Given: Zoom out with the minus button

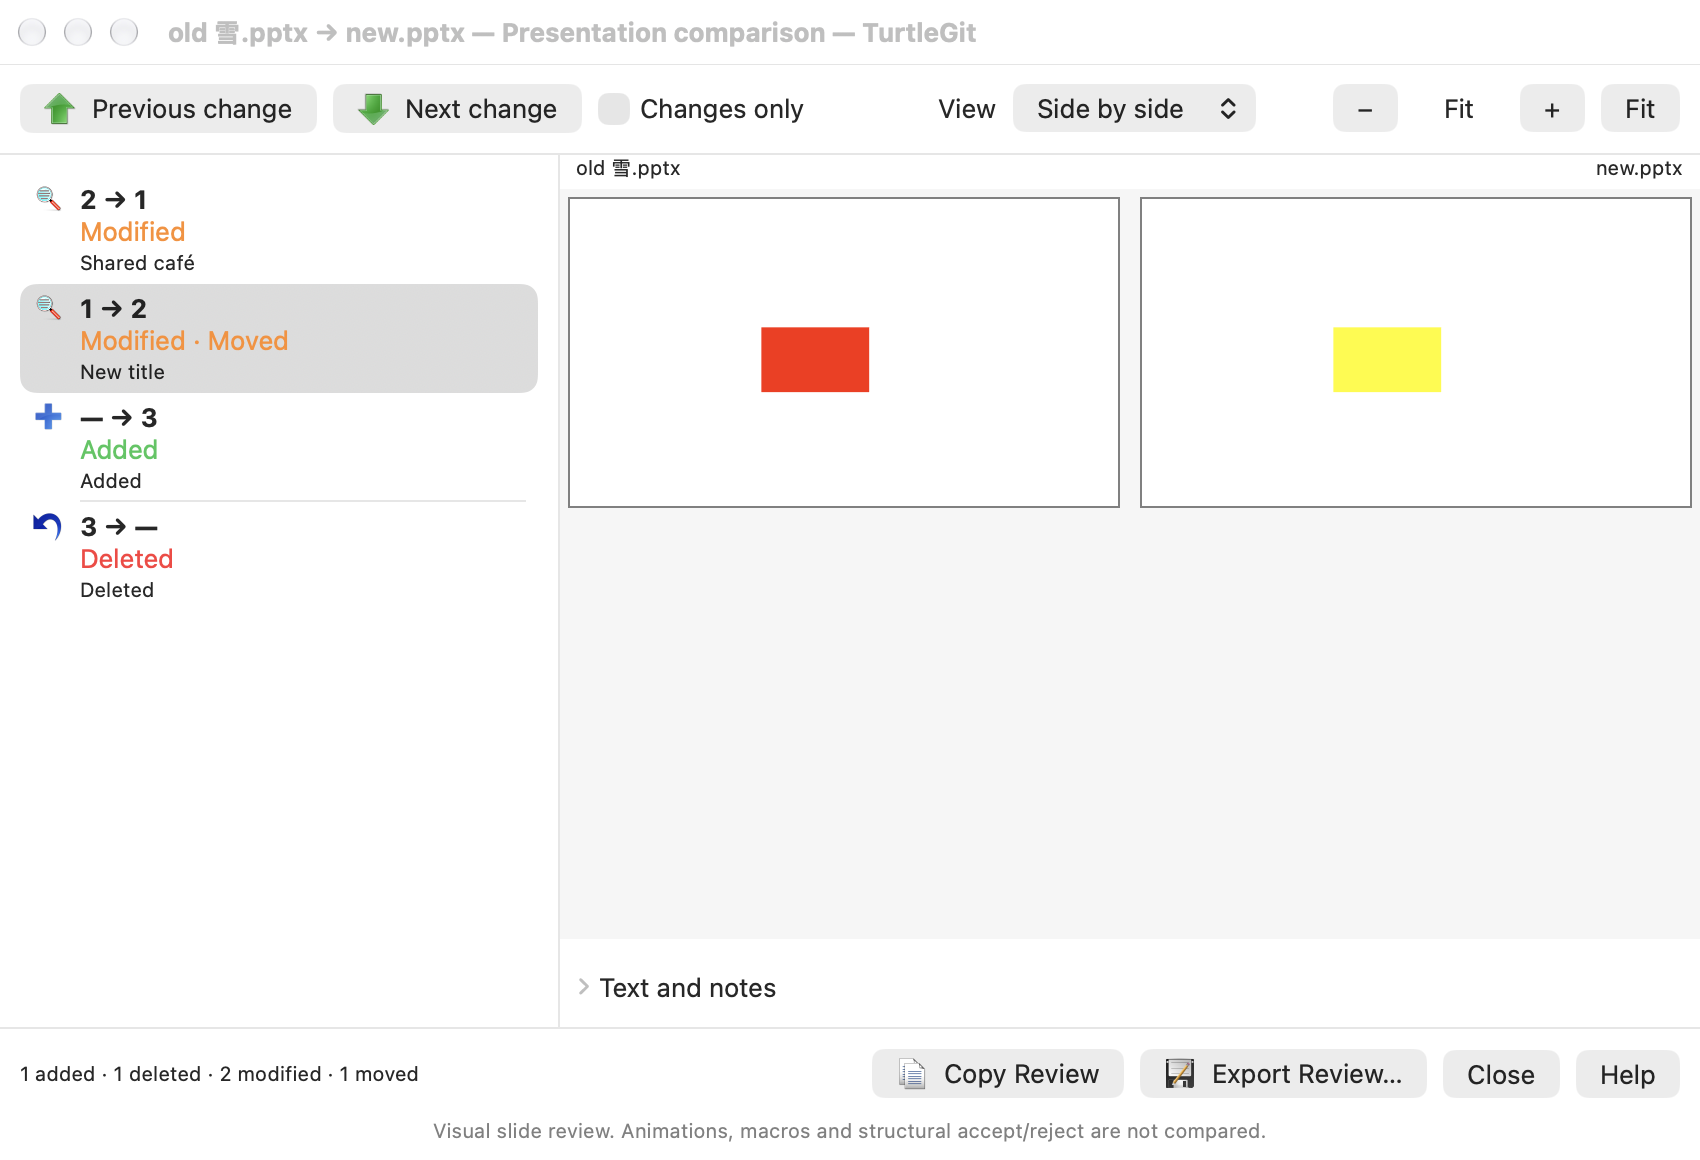Looking at the screenshot, I should pos(1365,108).
